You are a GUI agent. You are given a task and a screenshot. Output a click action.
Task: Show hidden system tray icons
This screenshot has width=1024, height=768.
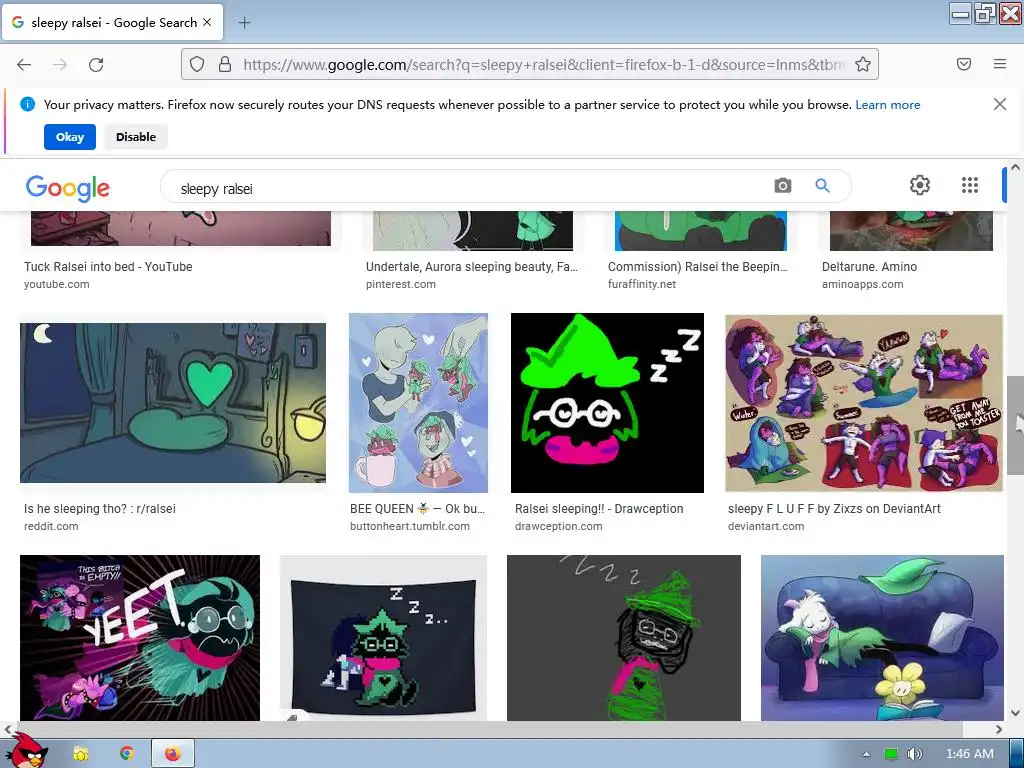click(866, 754)
